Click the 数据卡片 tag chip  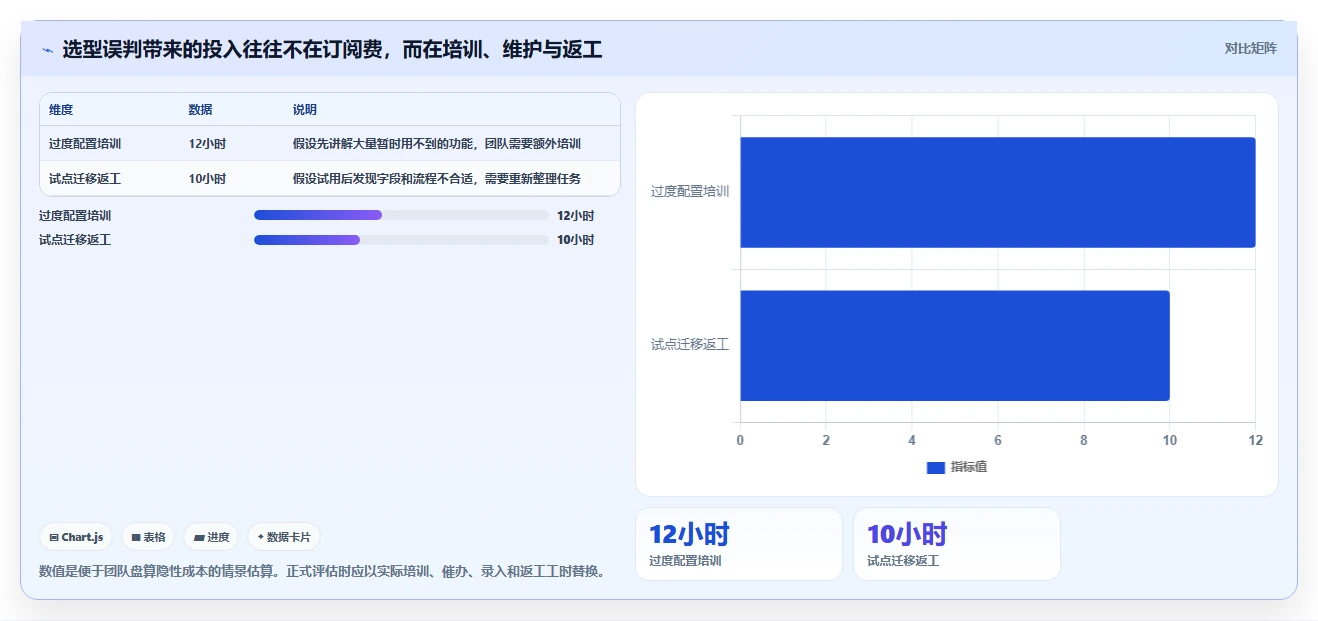click(x=284, y=537)
